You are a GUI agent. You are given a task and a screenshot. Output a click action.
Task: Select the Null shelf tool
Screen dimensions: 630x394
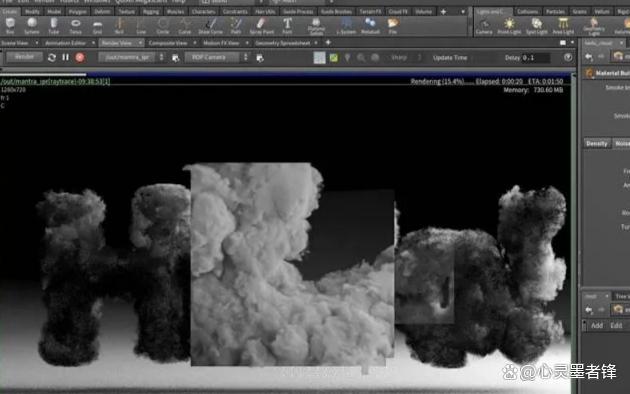(119, 25)
